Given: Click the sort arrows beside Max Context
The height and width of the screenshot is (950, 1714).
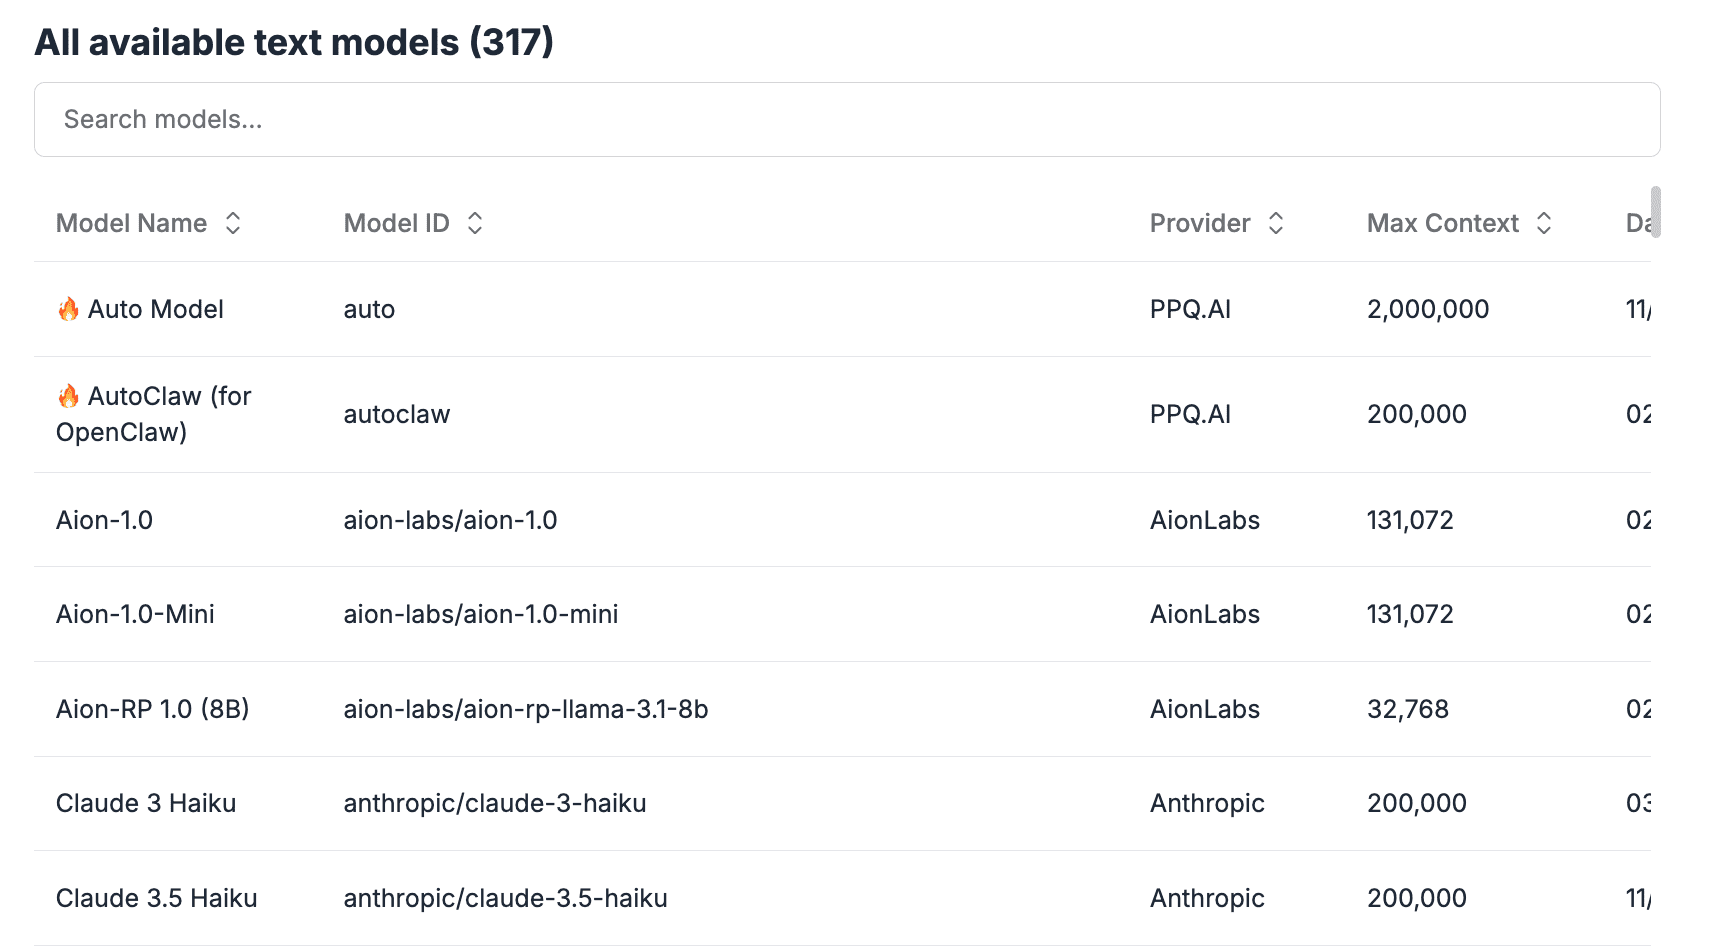Looking at the screenshot, I should click(1544, 223).
